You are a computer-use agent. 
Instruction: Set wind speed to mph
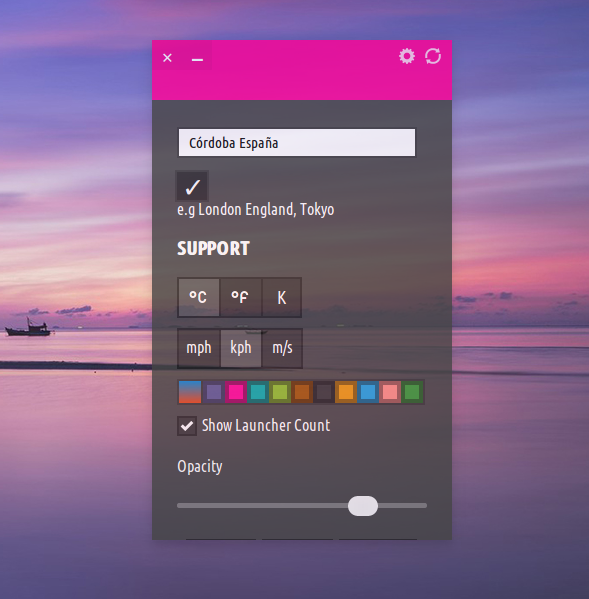coord(199,348)
